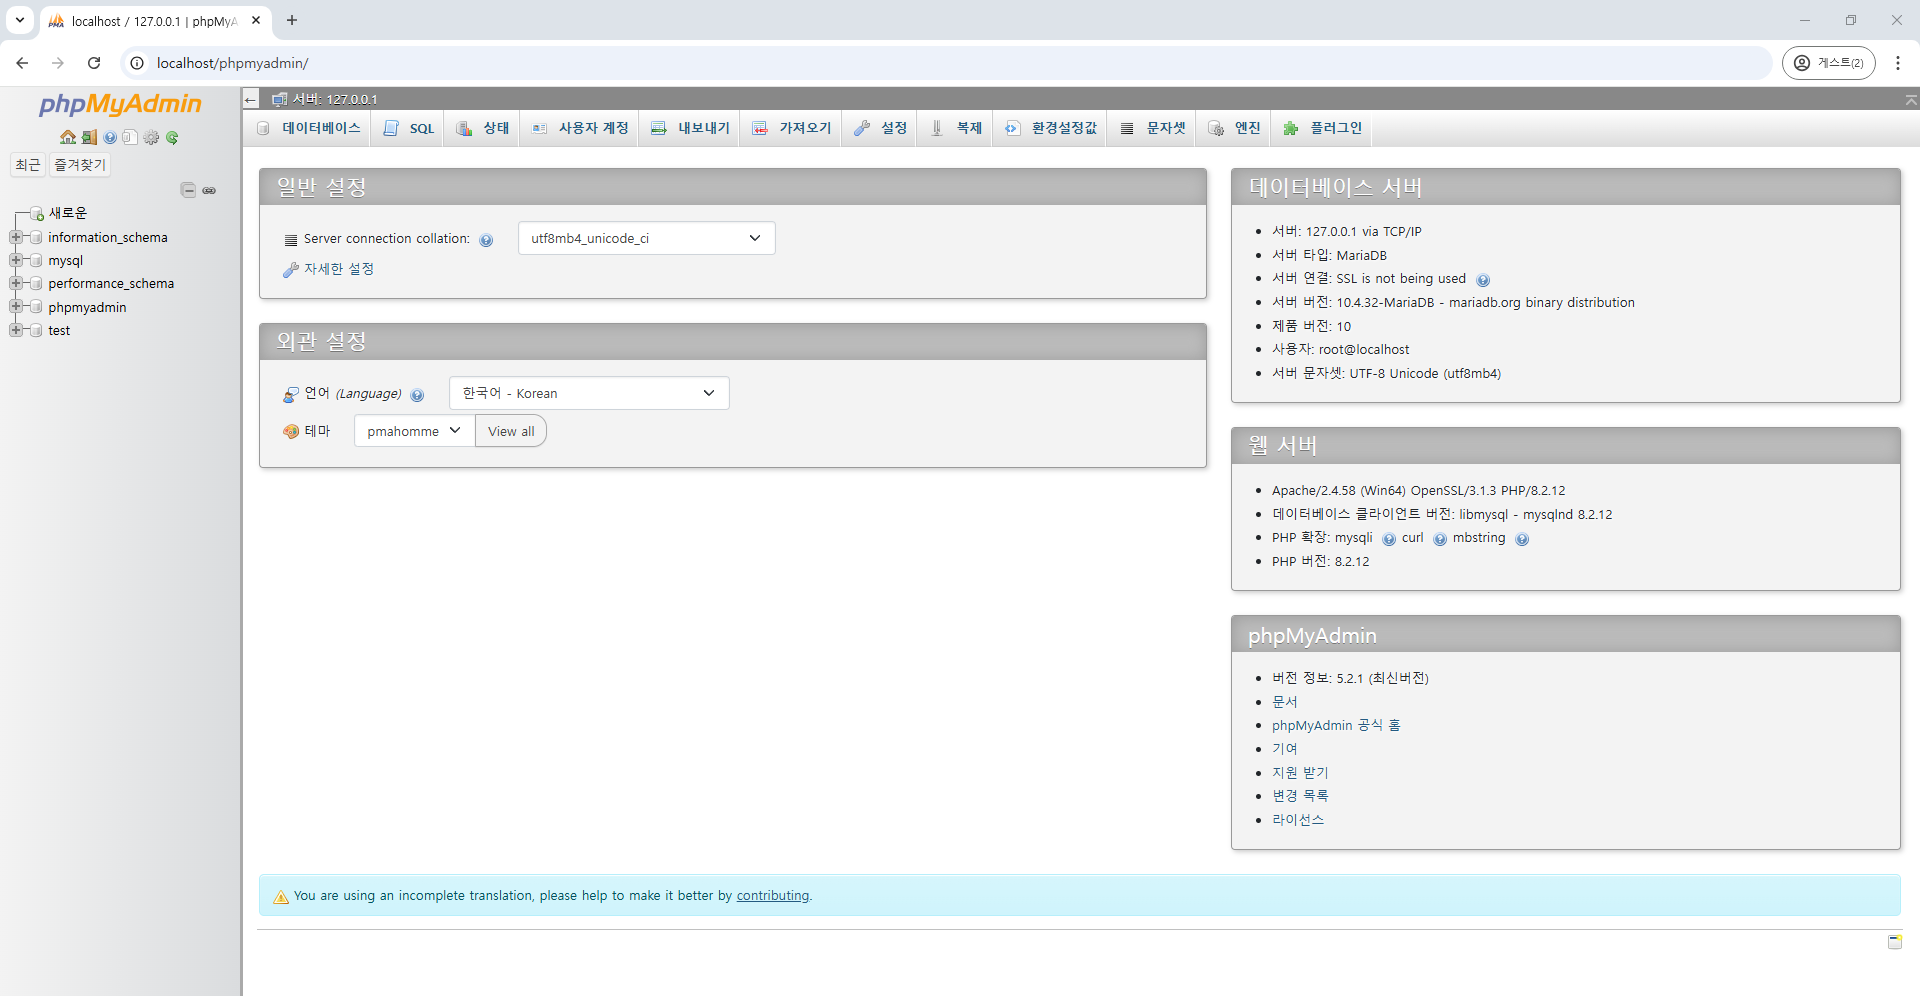Viewport: 1920px width, 996px height.
Task: Expand the phpmyadmin database node
Action: (16, 307)
